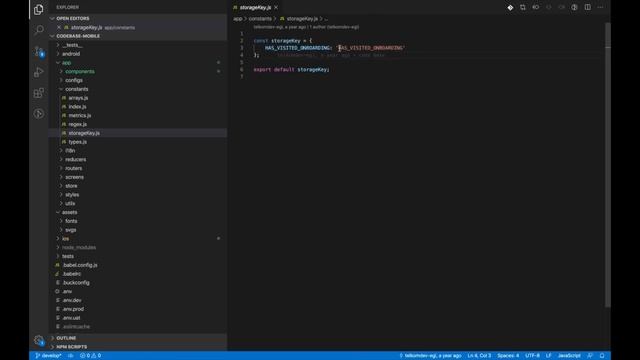
Task: Expand the i18n folder
Action: [x=138, y=151]
